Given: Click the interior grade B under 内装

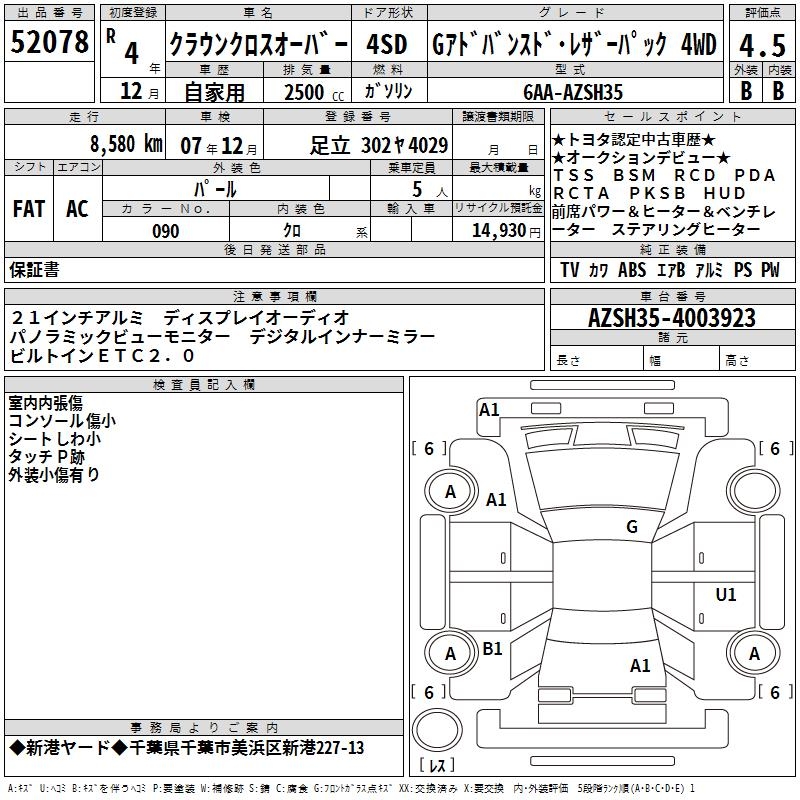Looking at the screenshot, I should click(x=778, y=91).
